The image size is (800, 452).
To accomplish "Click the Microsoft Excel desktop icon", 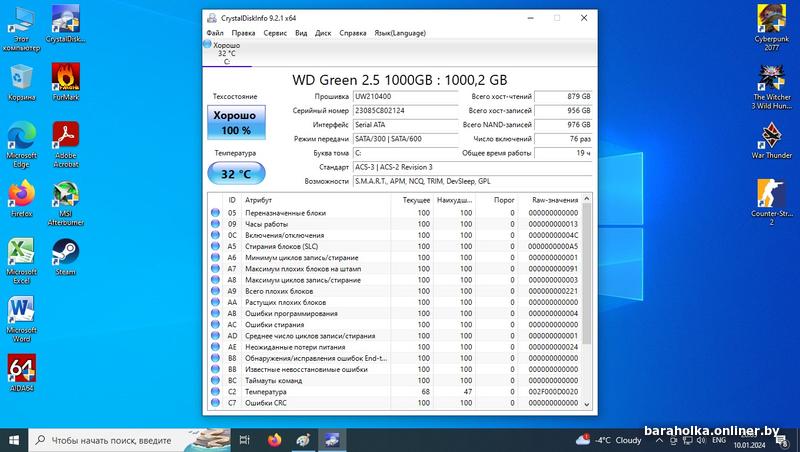I will [21, 261].
